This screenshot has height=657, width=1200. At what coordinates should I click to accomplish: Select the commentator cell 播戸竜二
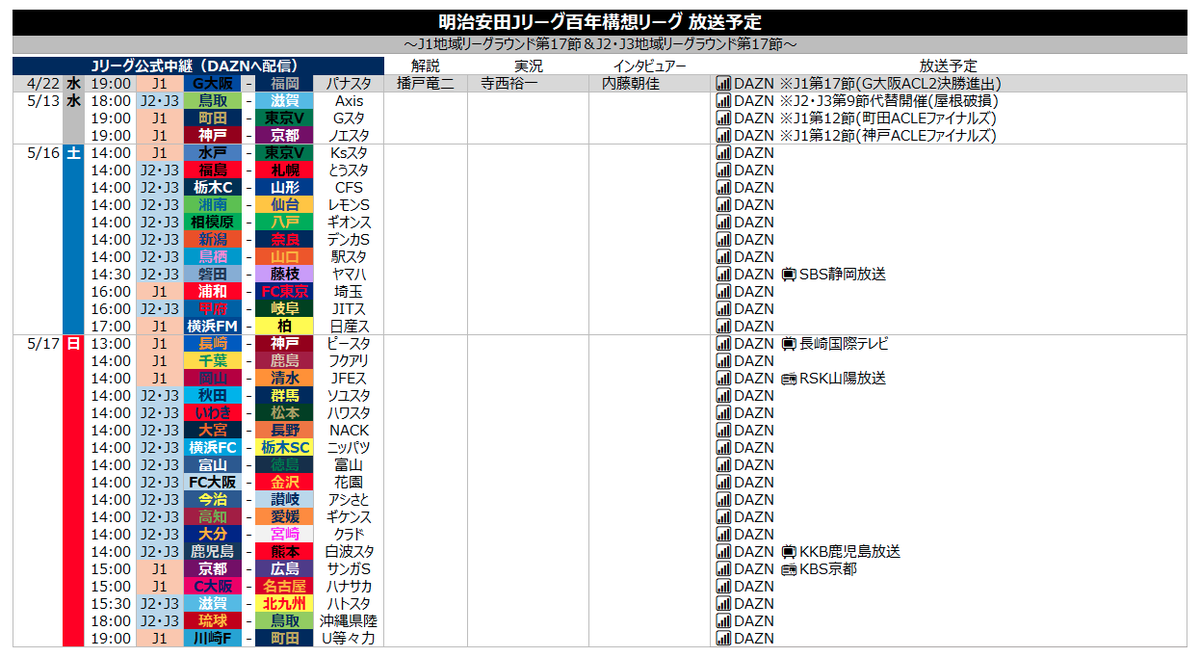[426, 84]
